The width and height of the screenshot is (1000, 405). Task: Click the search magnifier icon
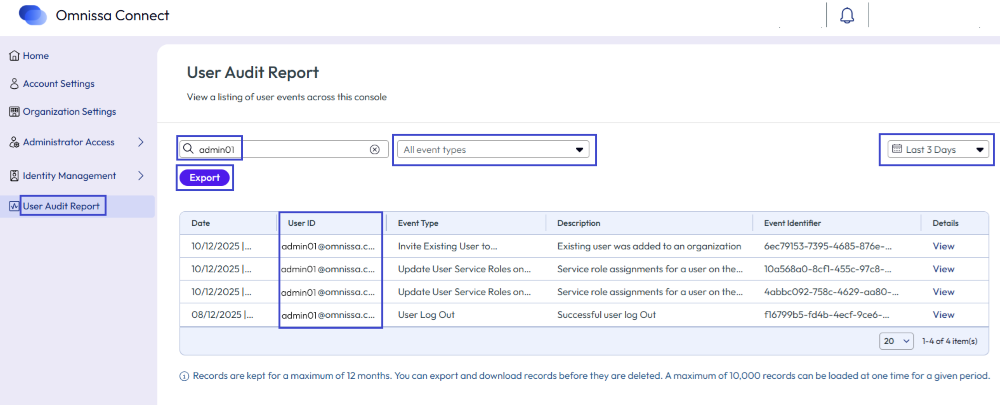point(188,149)
